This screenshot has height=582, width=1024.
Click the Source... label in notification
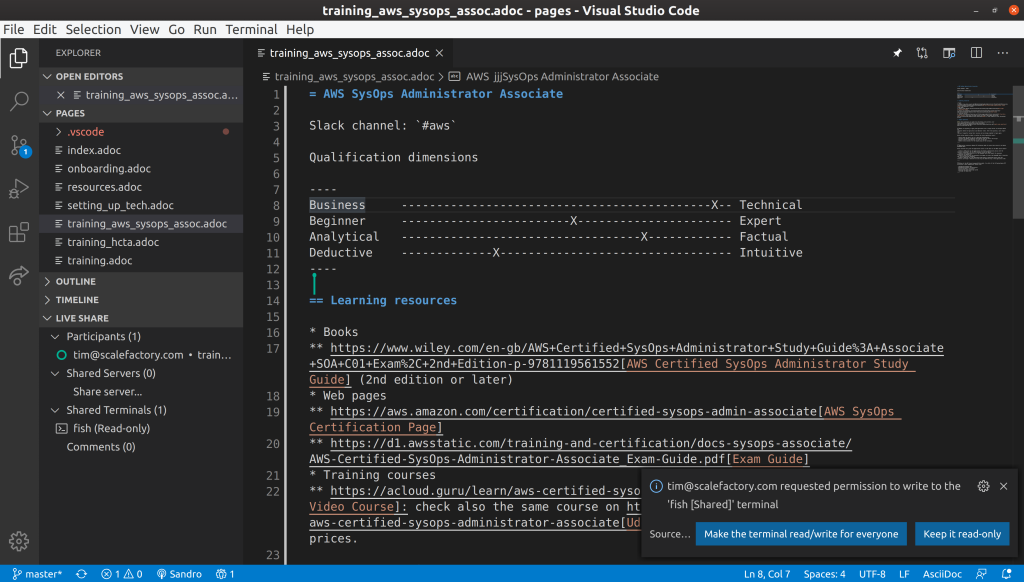(x=669, y=534)
